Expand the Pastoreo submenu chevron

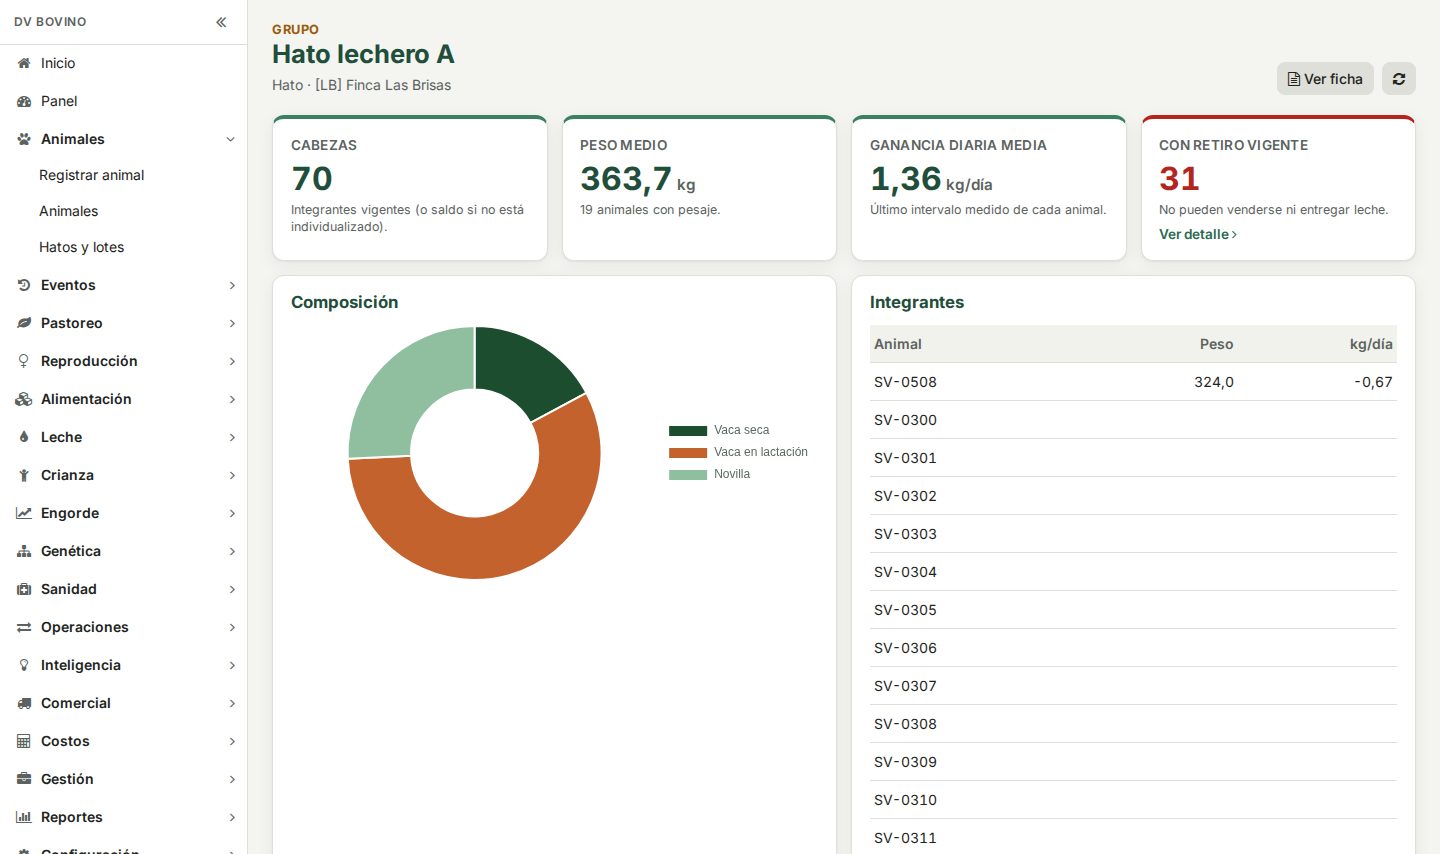pos(231,323)
